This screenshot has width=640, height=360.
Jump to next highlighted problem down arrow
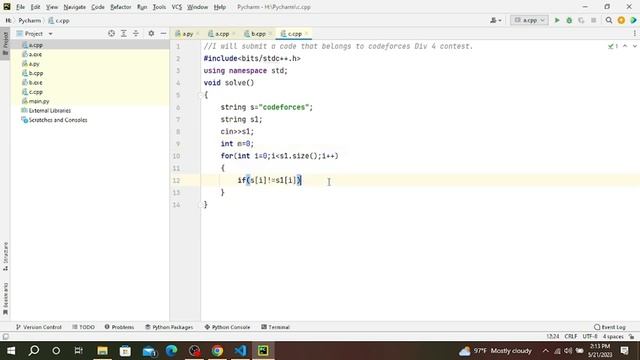click(634, 46)
